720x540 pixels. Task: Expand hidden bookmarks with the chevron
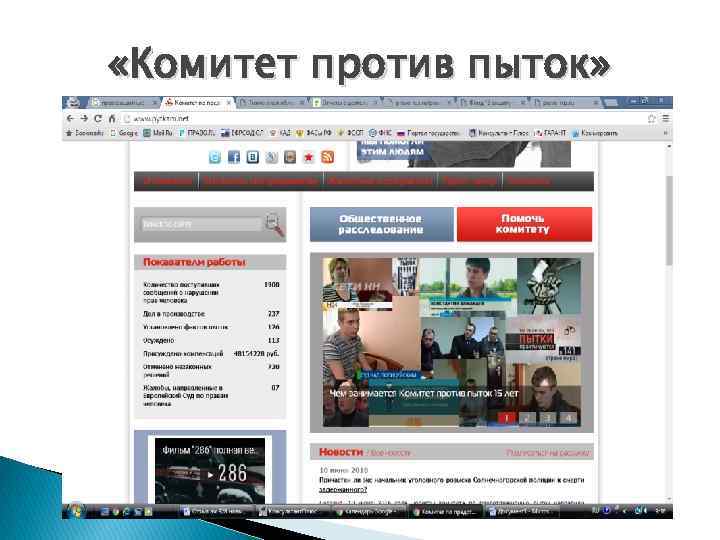665,133
